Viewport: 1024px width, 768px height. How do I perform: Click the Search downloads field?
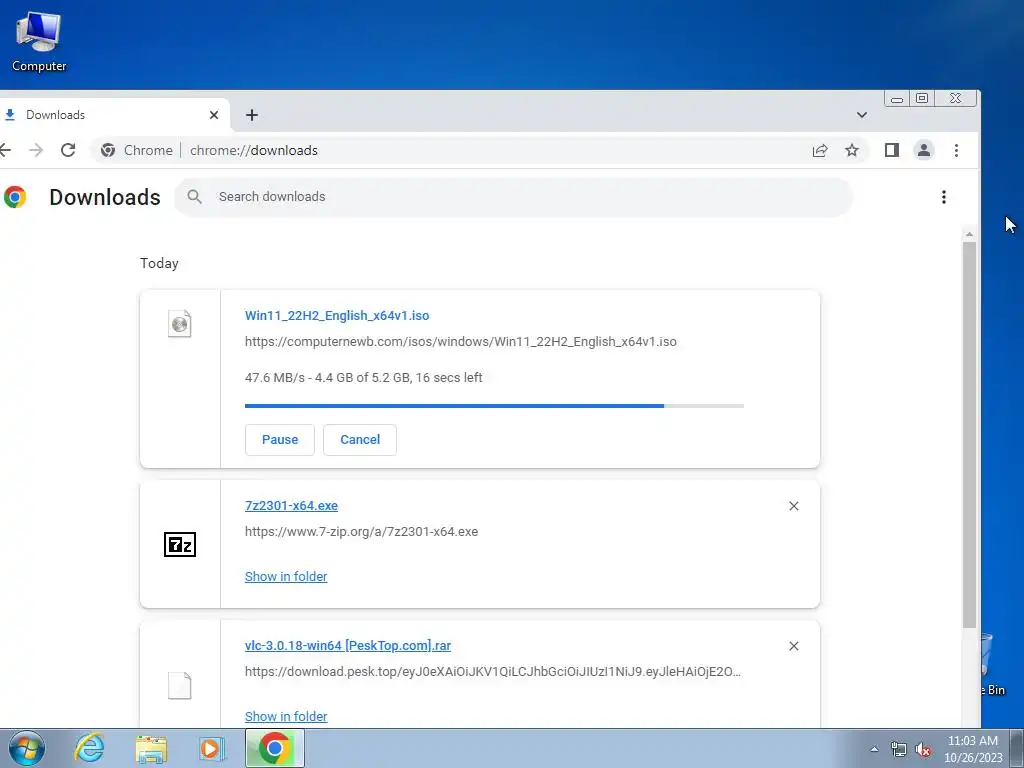tap(513, 197)
